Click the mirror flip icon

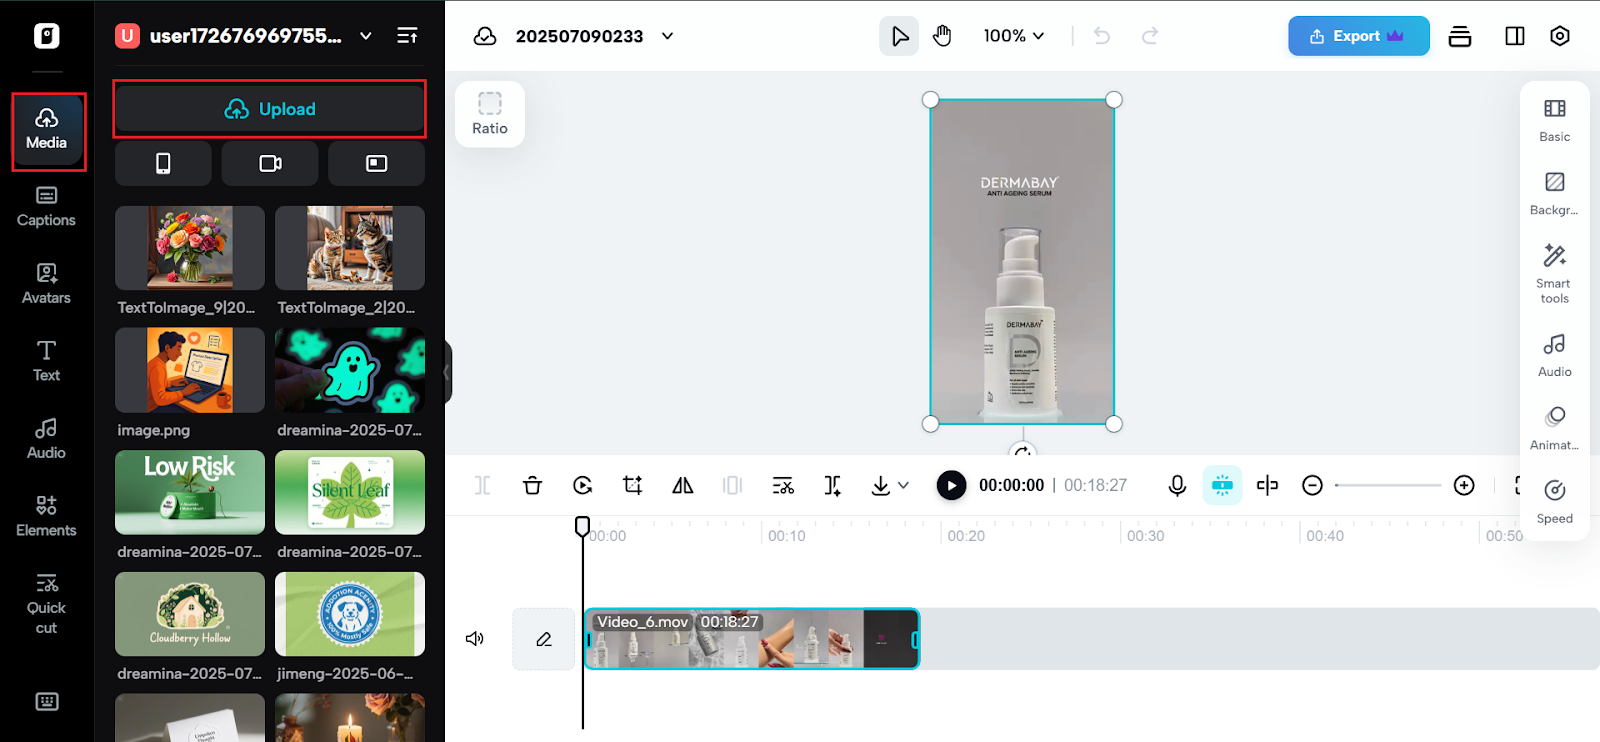[x=683, y=485]
